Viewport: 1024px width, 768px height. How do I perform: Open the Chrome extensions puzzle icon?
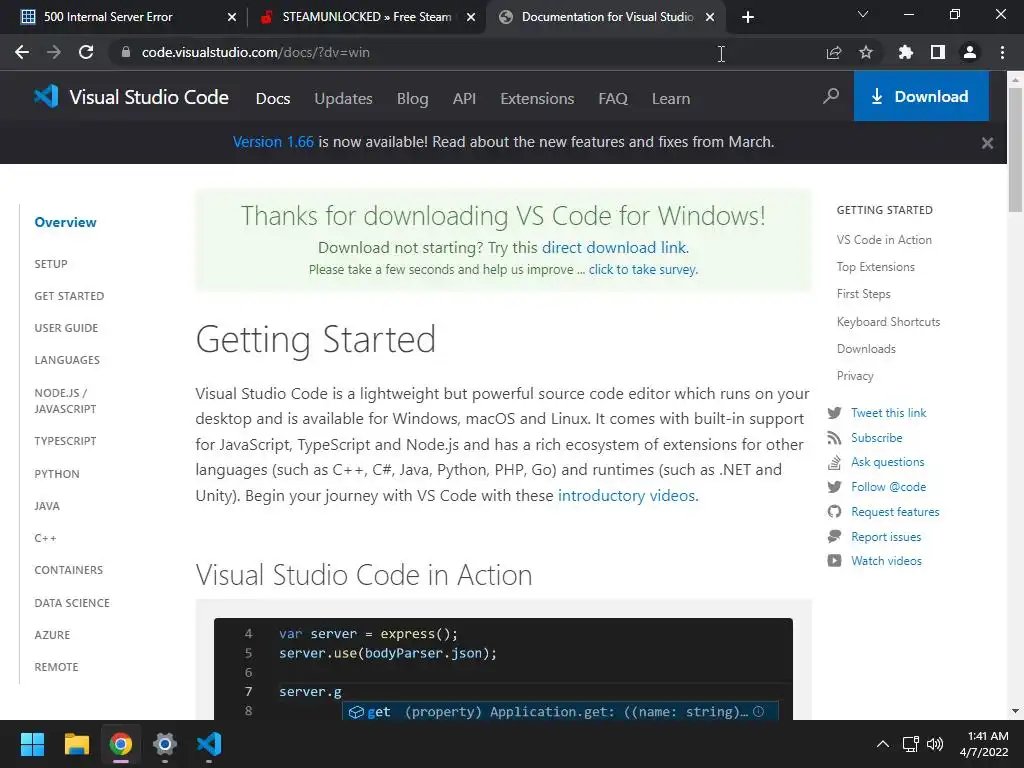pyautogui.click(x=905, y=52)
